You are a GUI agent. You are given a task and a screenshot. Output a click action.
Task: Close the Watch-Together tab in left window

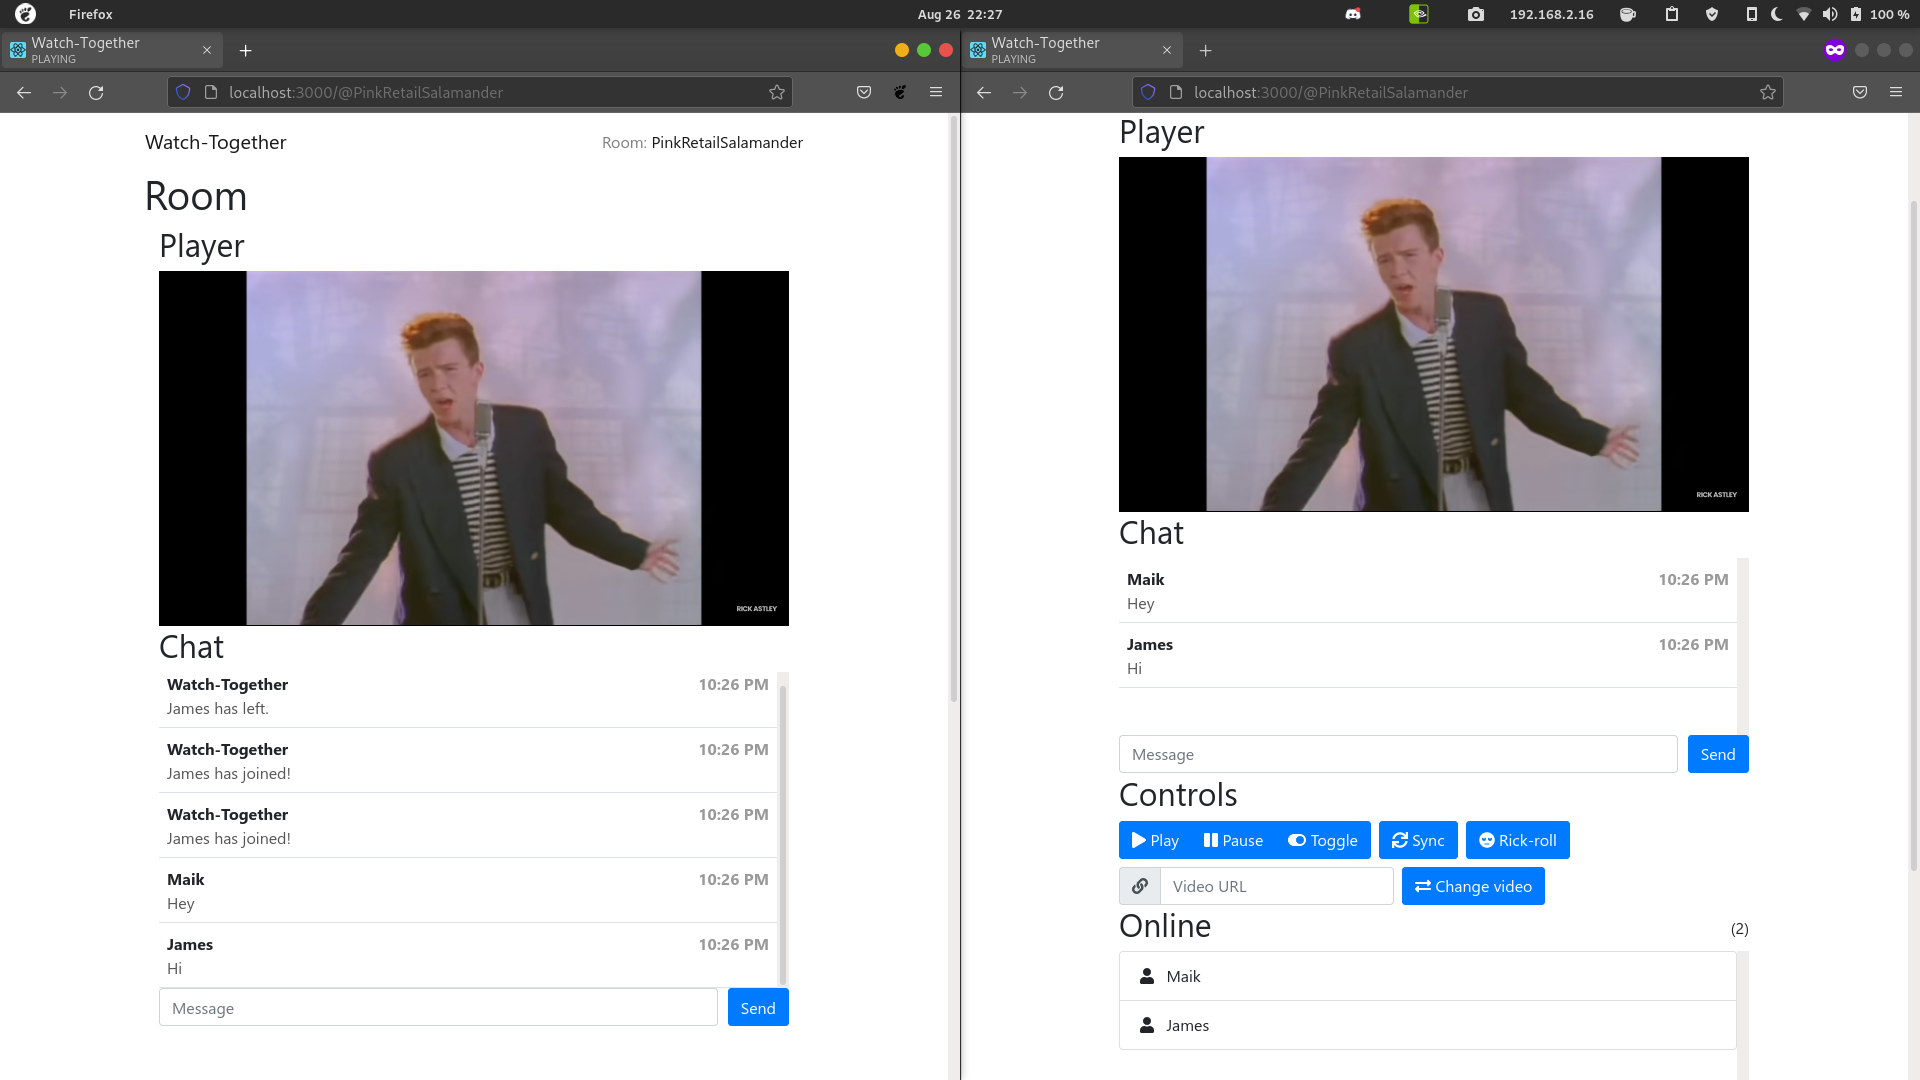(x=207, y=51)
